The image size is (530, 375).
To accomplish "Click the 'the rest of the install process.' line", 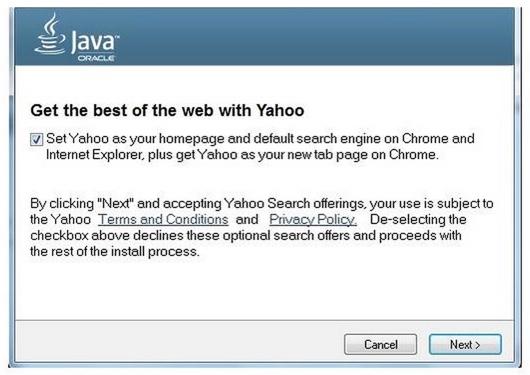I will click(x=115, y=252).
